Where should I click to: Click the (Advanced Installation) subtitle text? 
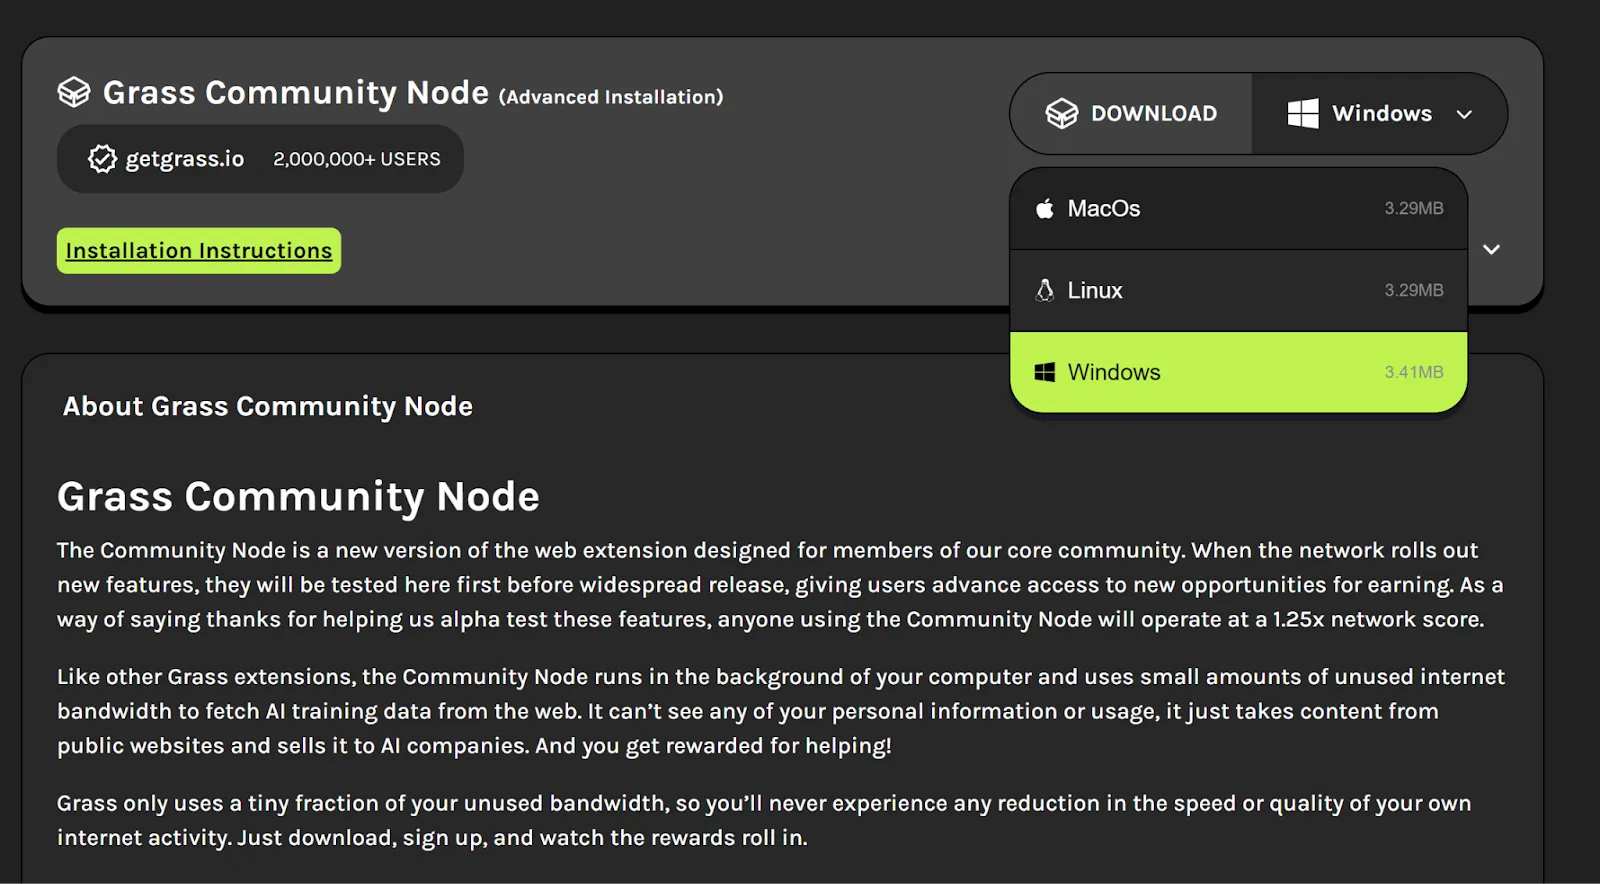pyautogui.click(x=611, y=97)
